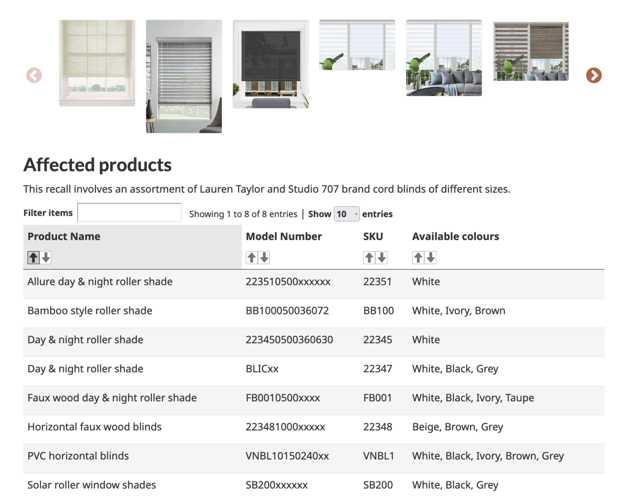Click 'Allure day & night roller shade' cell

100,282
